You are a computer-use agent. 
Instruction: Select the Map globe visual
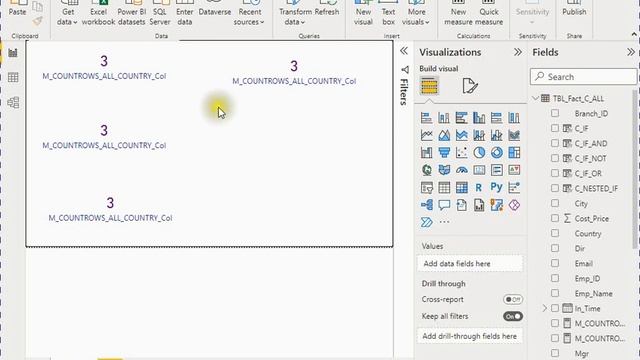click(427, 170)
